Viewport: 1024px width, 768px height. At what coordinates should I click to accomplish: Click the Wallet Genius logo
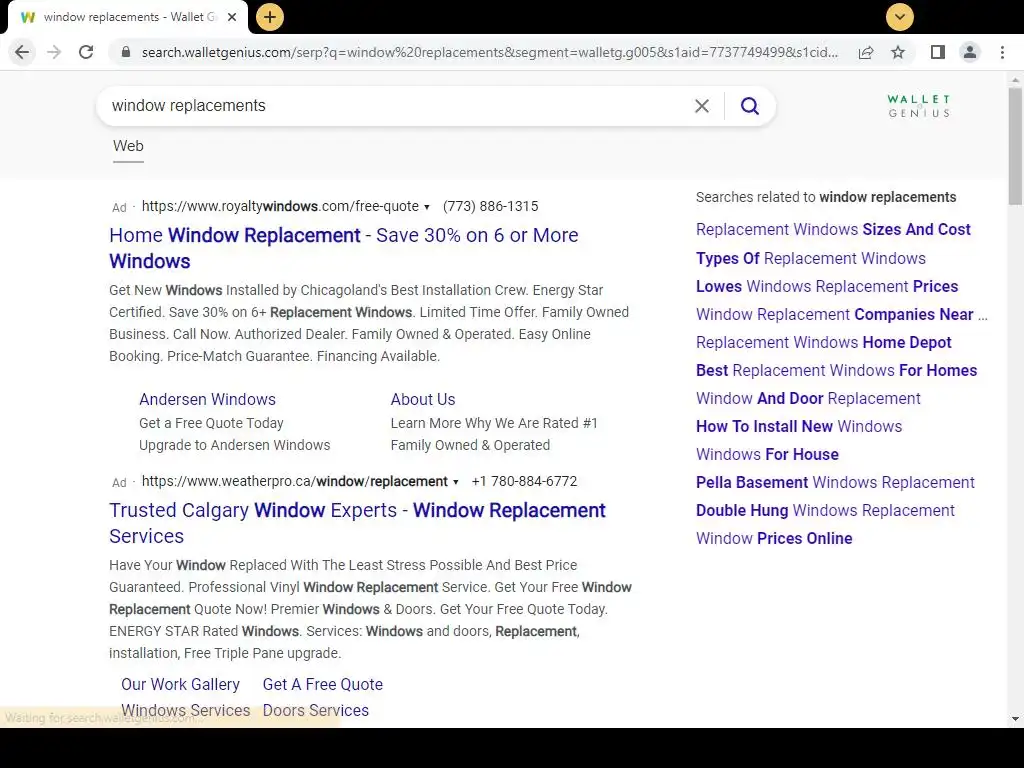coord(919,106)
